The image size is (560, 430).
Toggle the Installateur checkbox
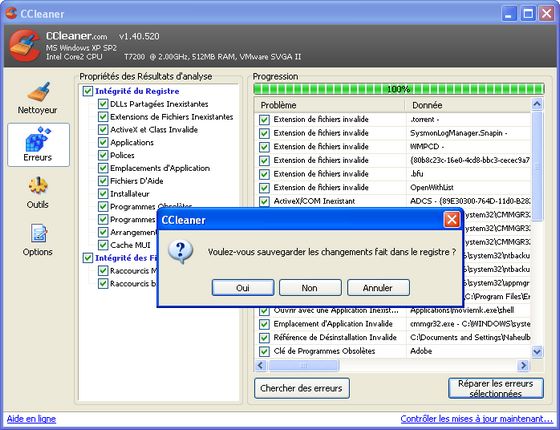tap(103, 194)
